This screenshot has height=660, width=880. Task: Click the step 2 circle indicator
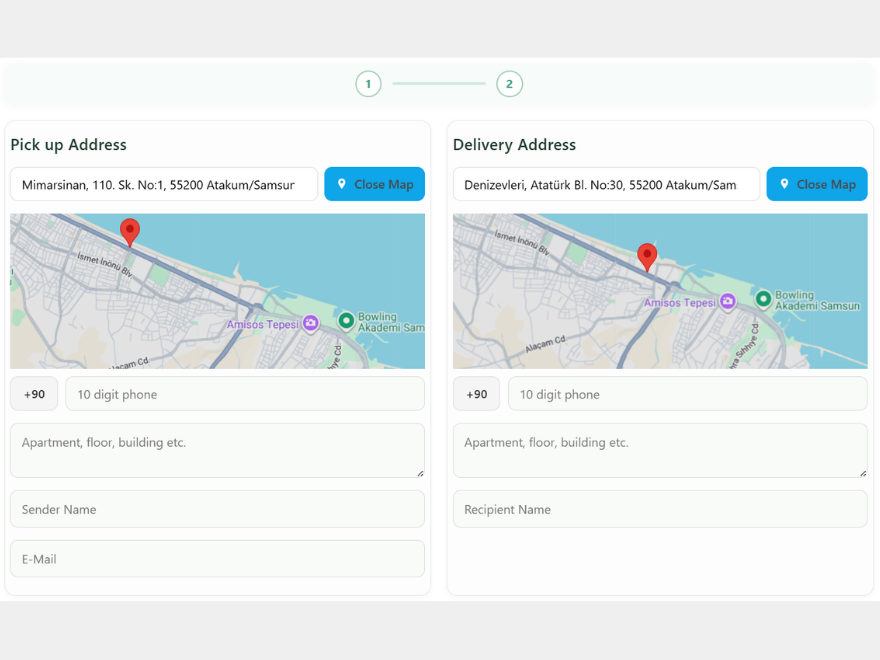click(x=509, y=84)
